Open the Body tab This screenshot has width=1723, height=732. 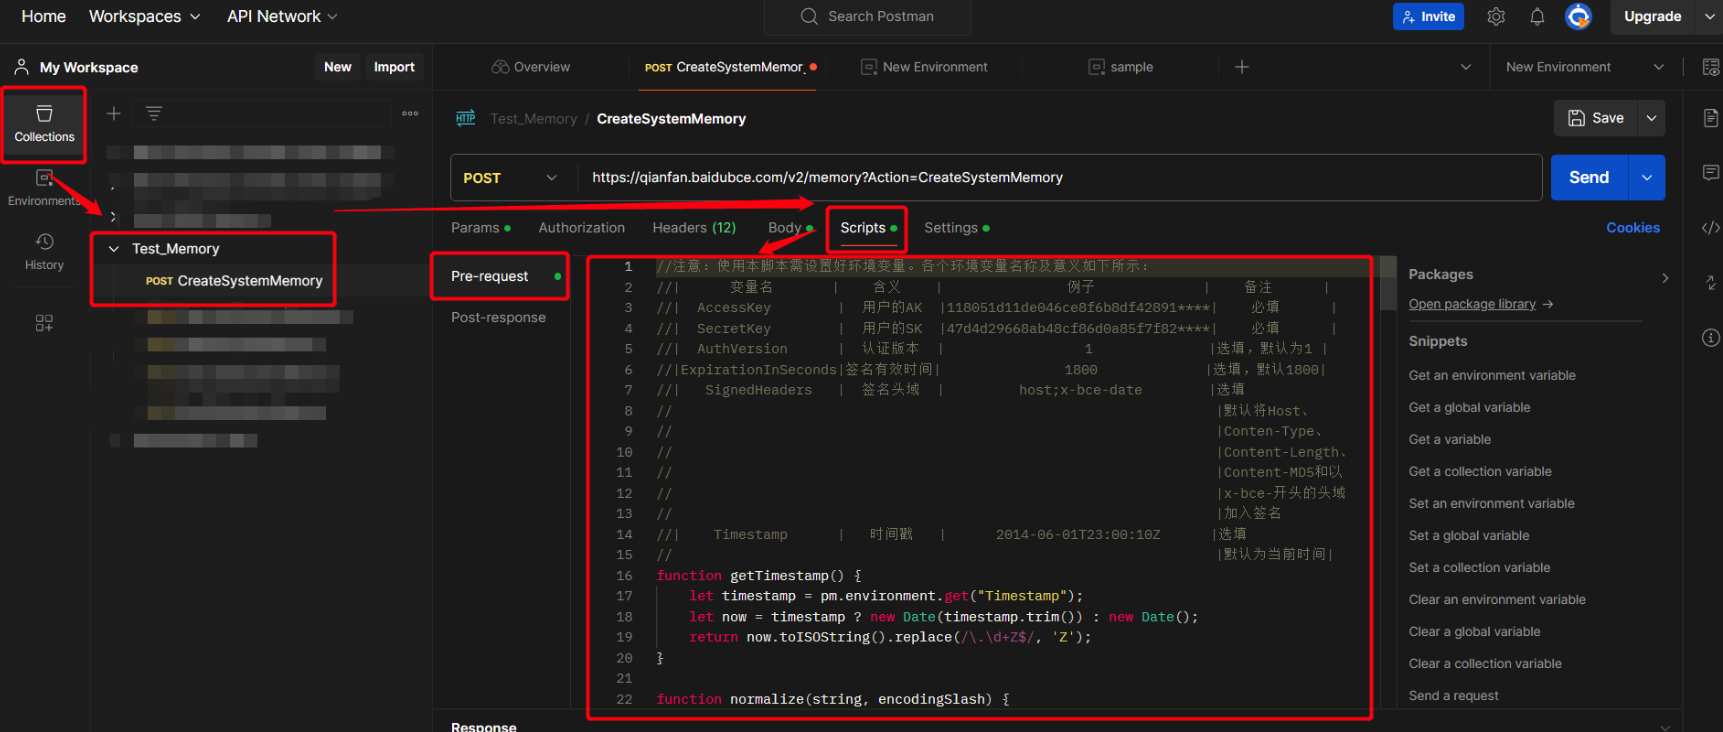pos(789,228)
